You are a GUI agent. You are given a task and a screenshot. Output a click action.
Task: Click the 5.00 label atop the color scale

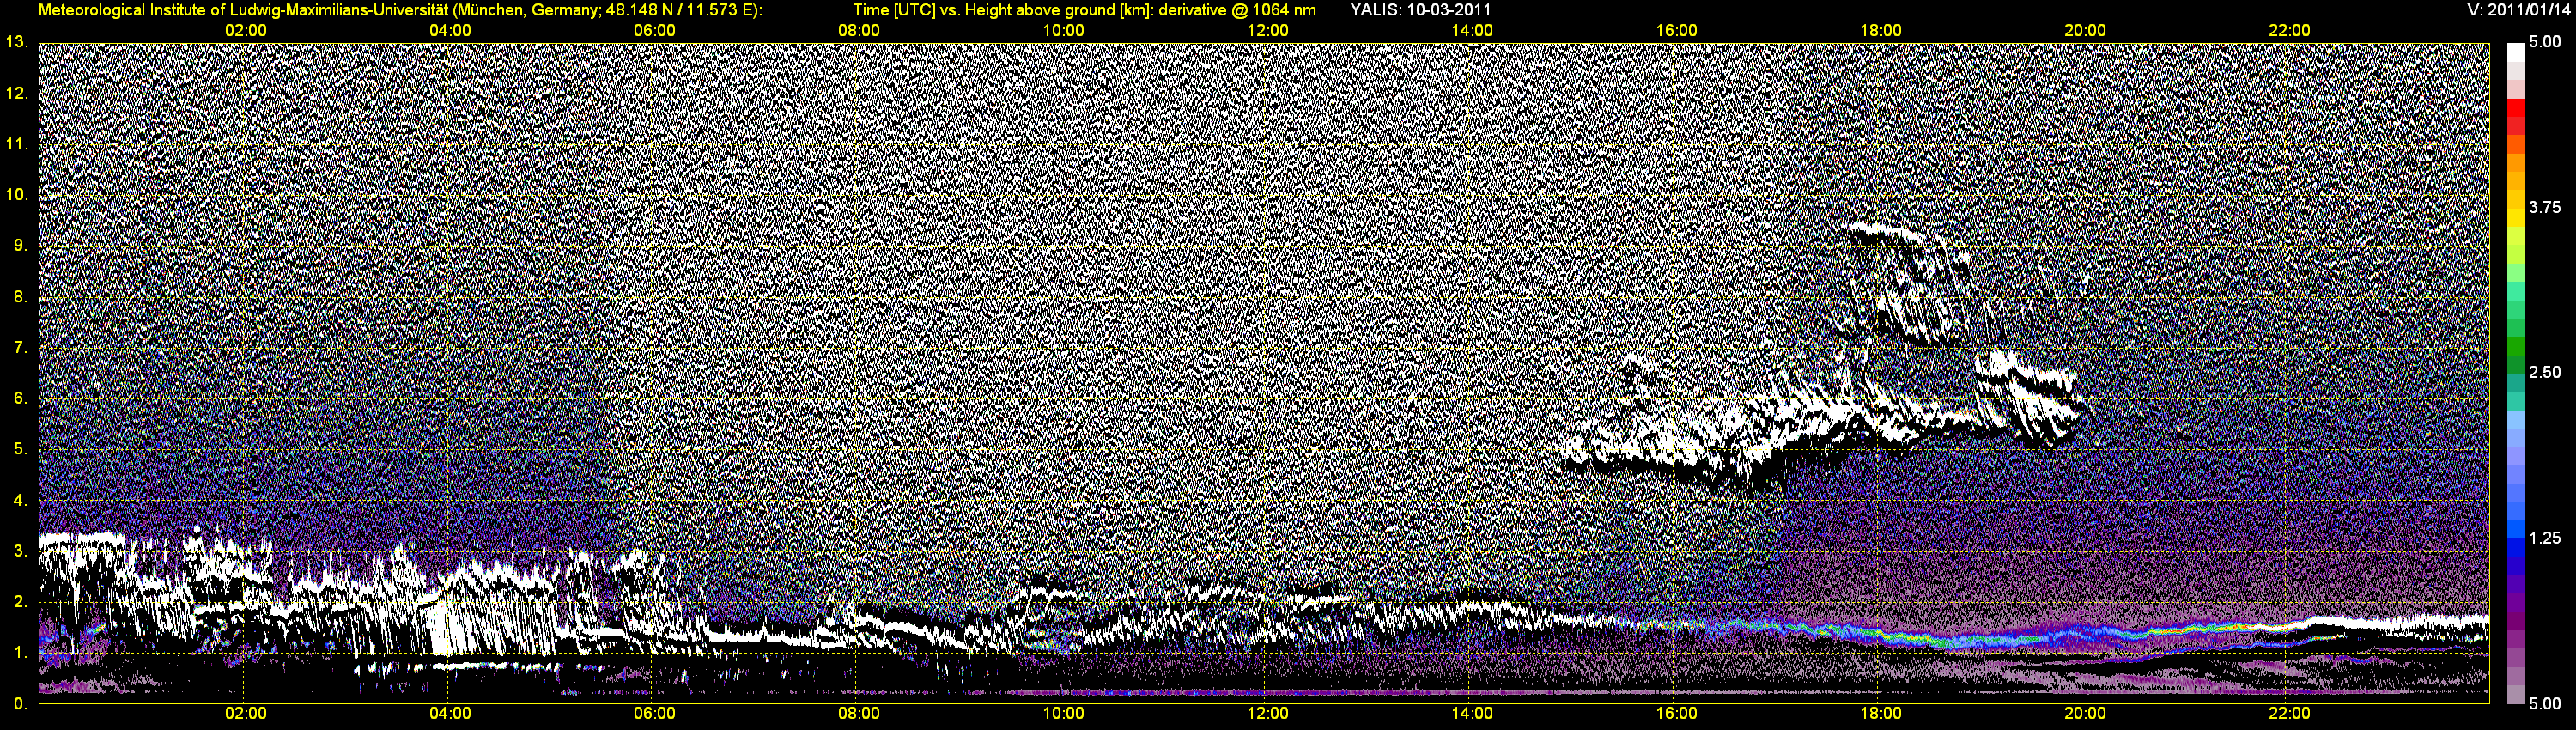click(2545, 42)
